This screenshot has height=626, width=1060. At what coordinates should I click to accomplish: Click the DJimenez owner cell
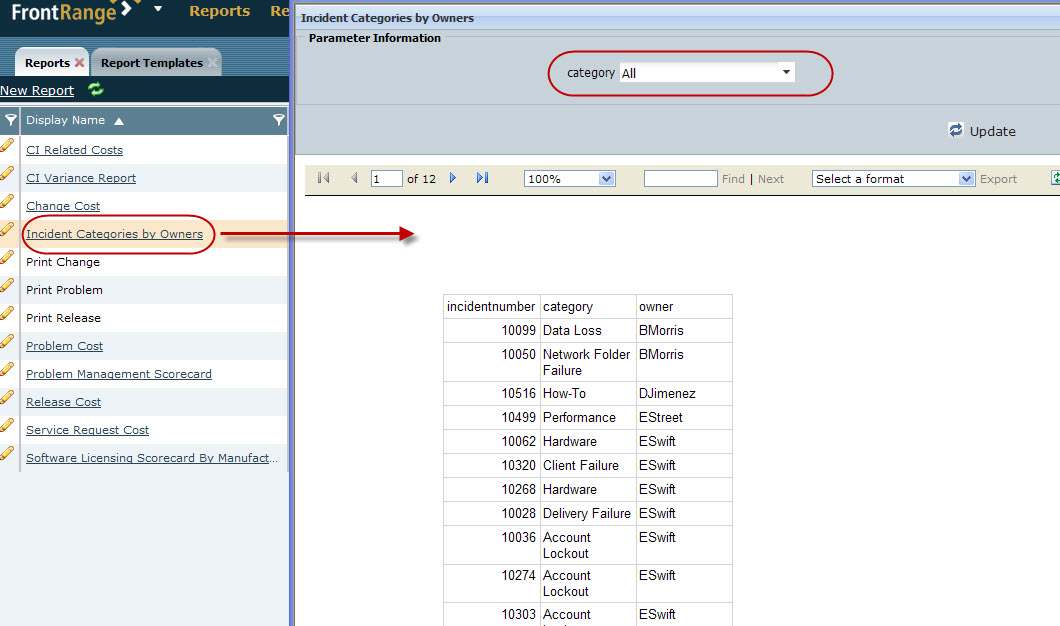tap(684, 393)
